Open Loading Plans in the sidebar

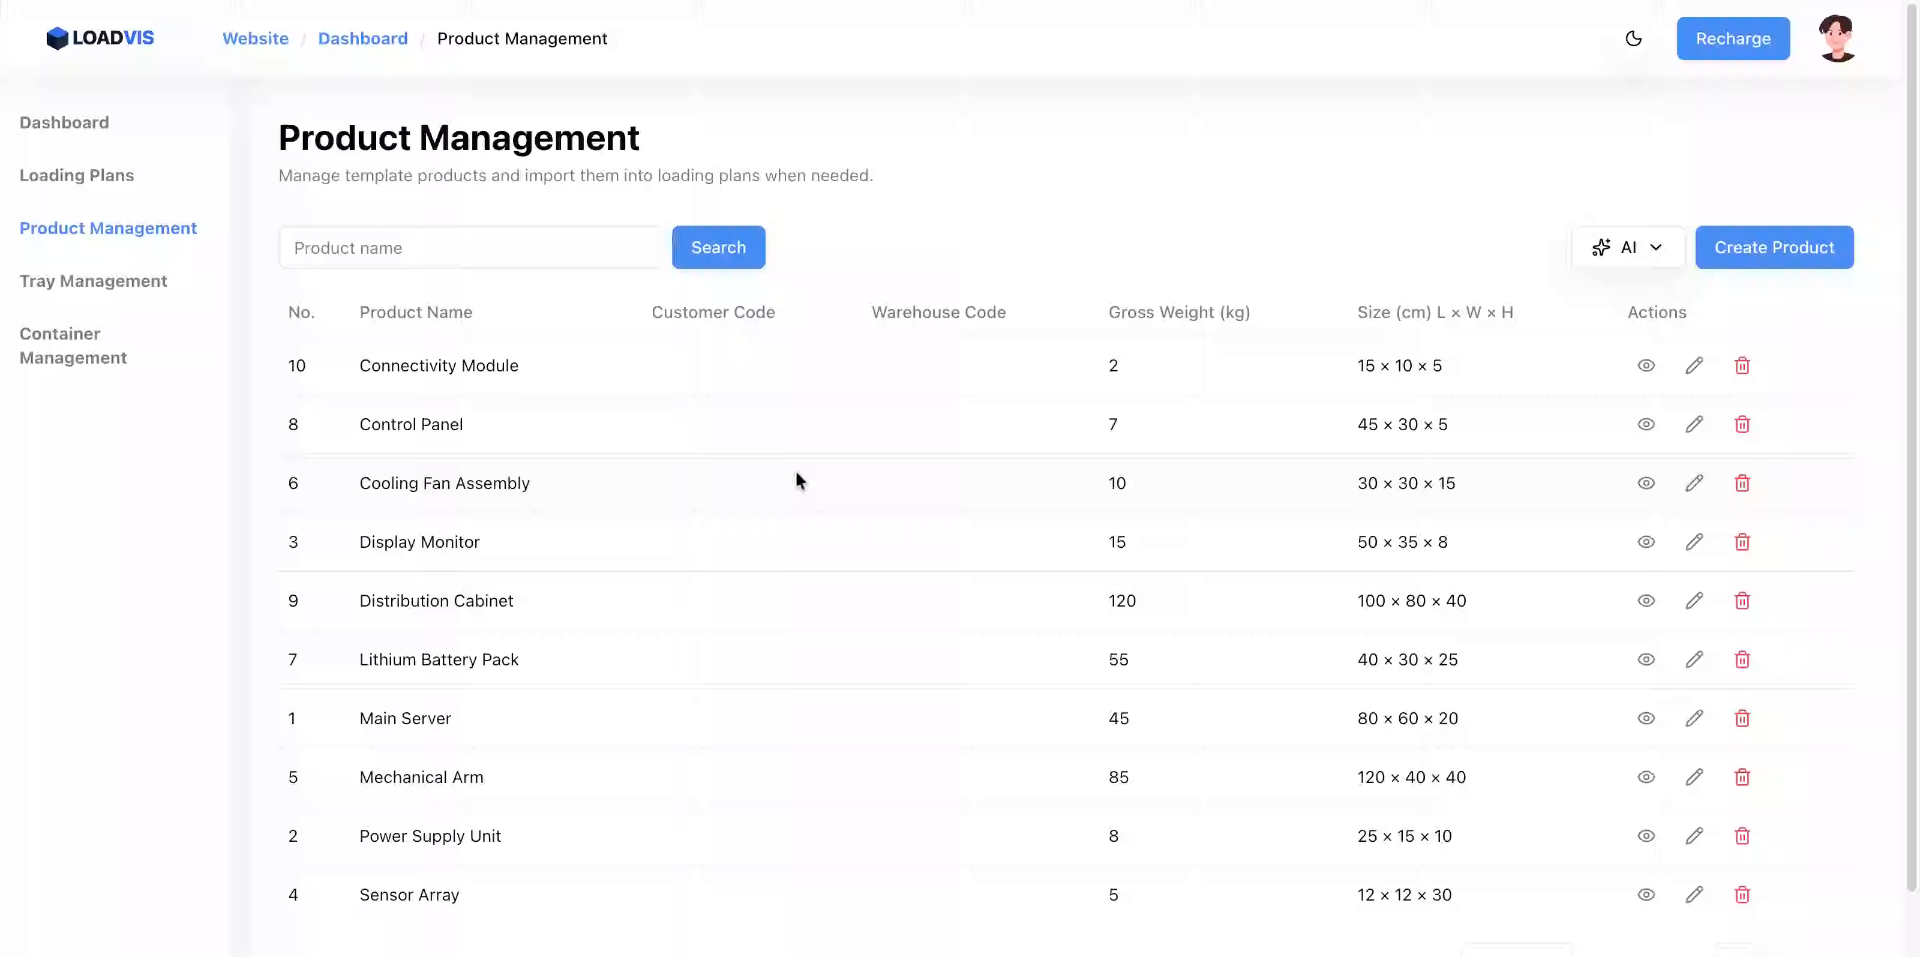[x=77, y=176]
